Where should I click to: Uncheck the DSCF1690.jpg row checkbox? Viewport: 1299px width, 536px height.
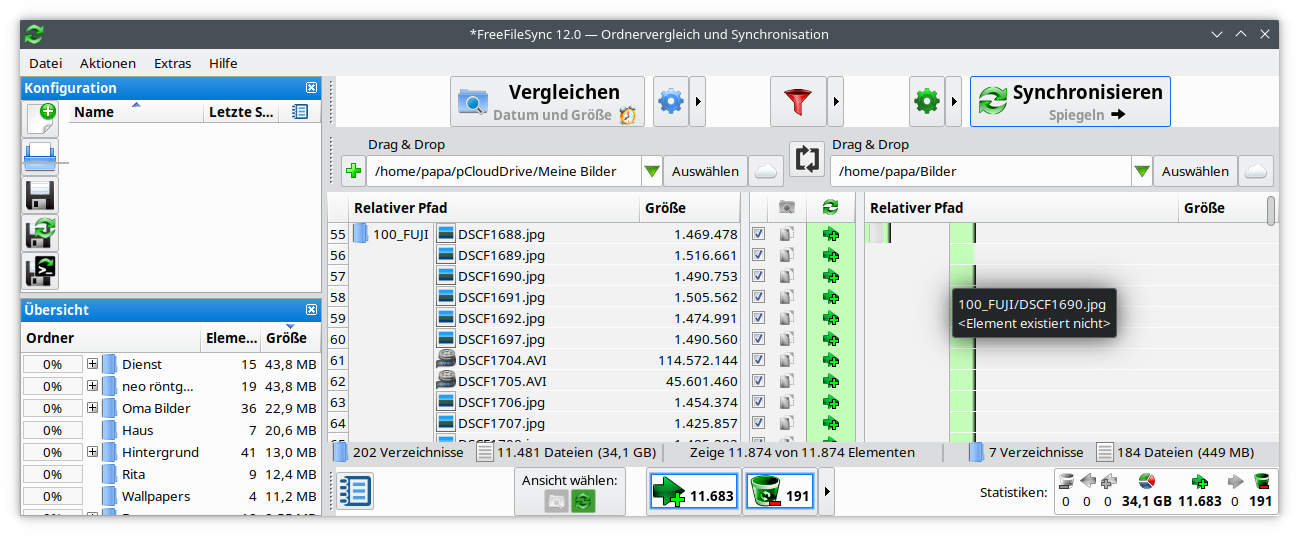point(758,276)
